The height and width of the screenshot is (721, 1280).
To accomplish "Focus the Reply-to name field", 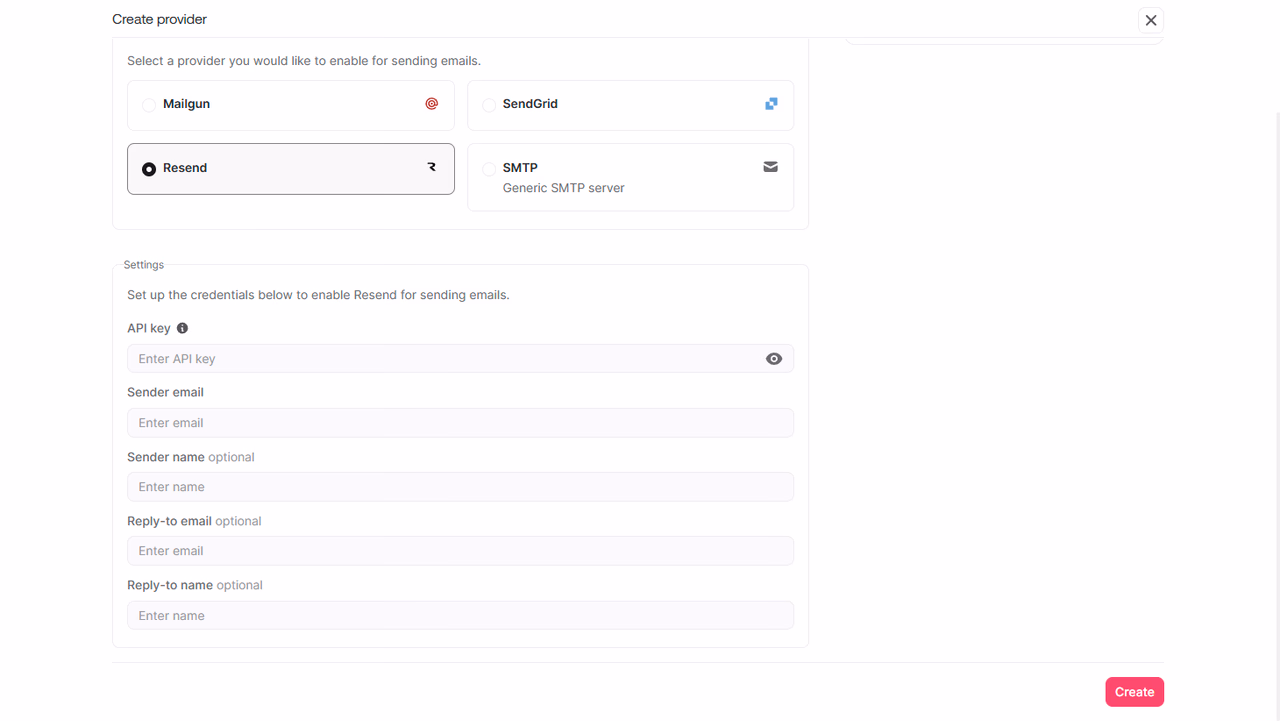I will [460, 615].
